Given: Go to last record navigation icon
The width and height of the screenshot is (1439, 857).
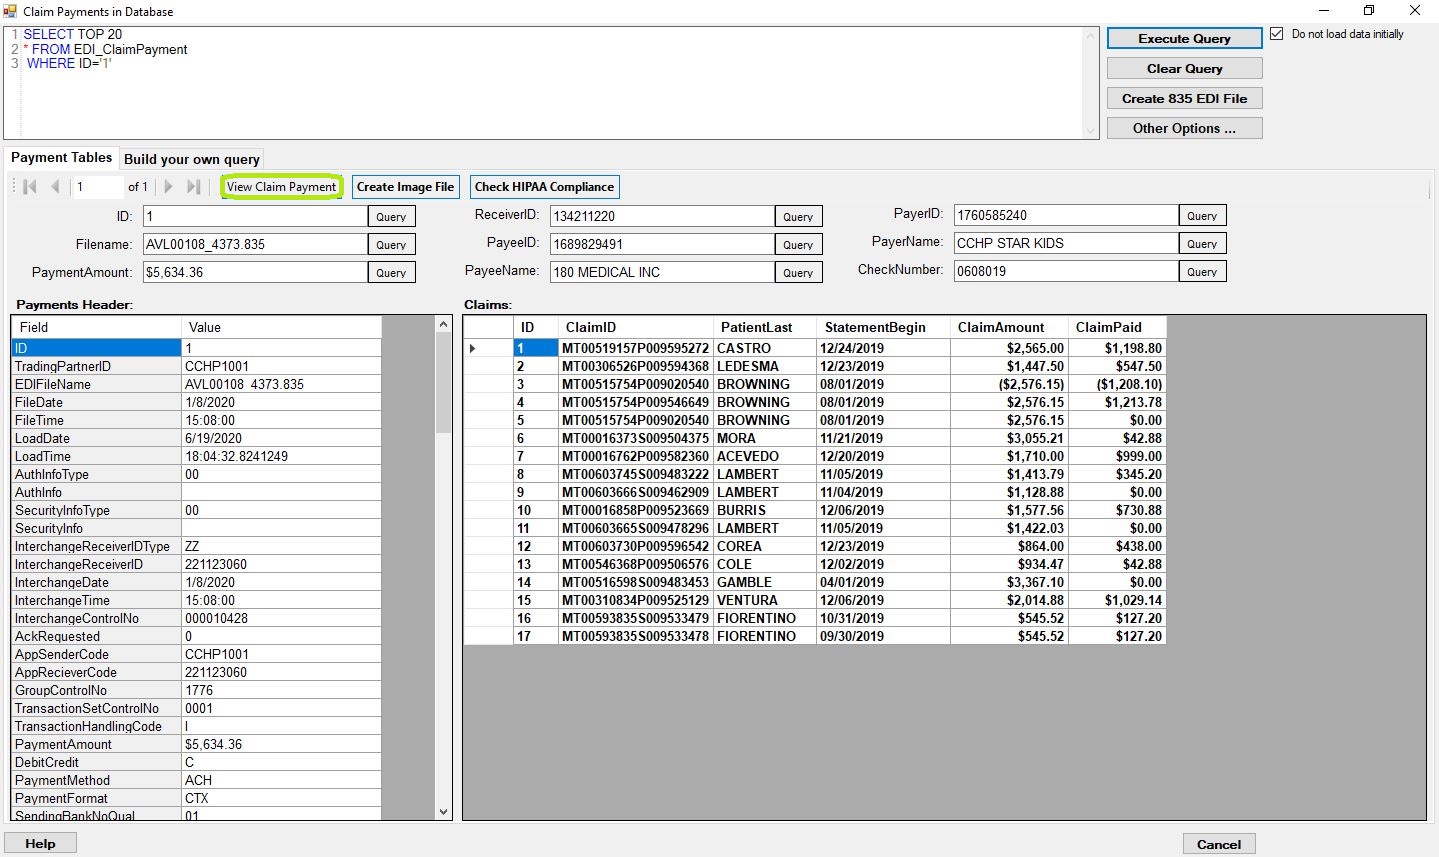Looking at the screenshot, I should coord(194,187).
